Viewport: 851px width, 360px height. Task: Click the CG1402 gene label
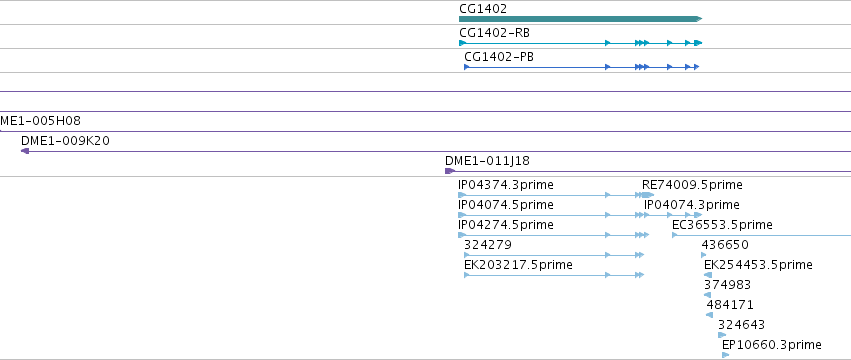(x=483, y=9)
